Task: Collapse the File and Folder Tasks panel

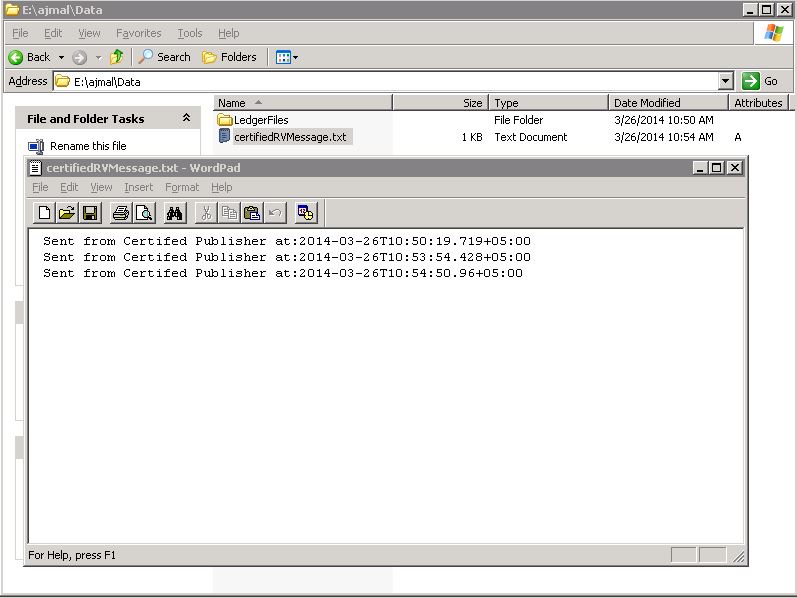Action: tap(187, 118)
